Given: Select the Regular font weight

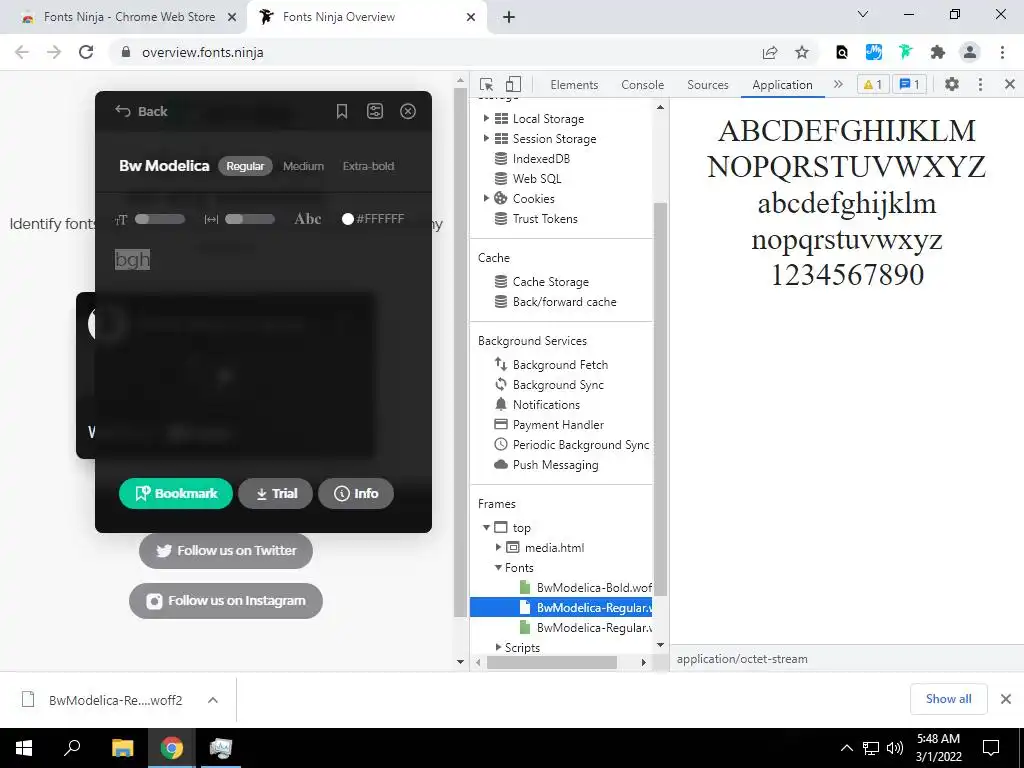Looking at the screenshot, I should point(245,166).
